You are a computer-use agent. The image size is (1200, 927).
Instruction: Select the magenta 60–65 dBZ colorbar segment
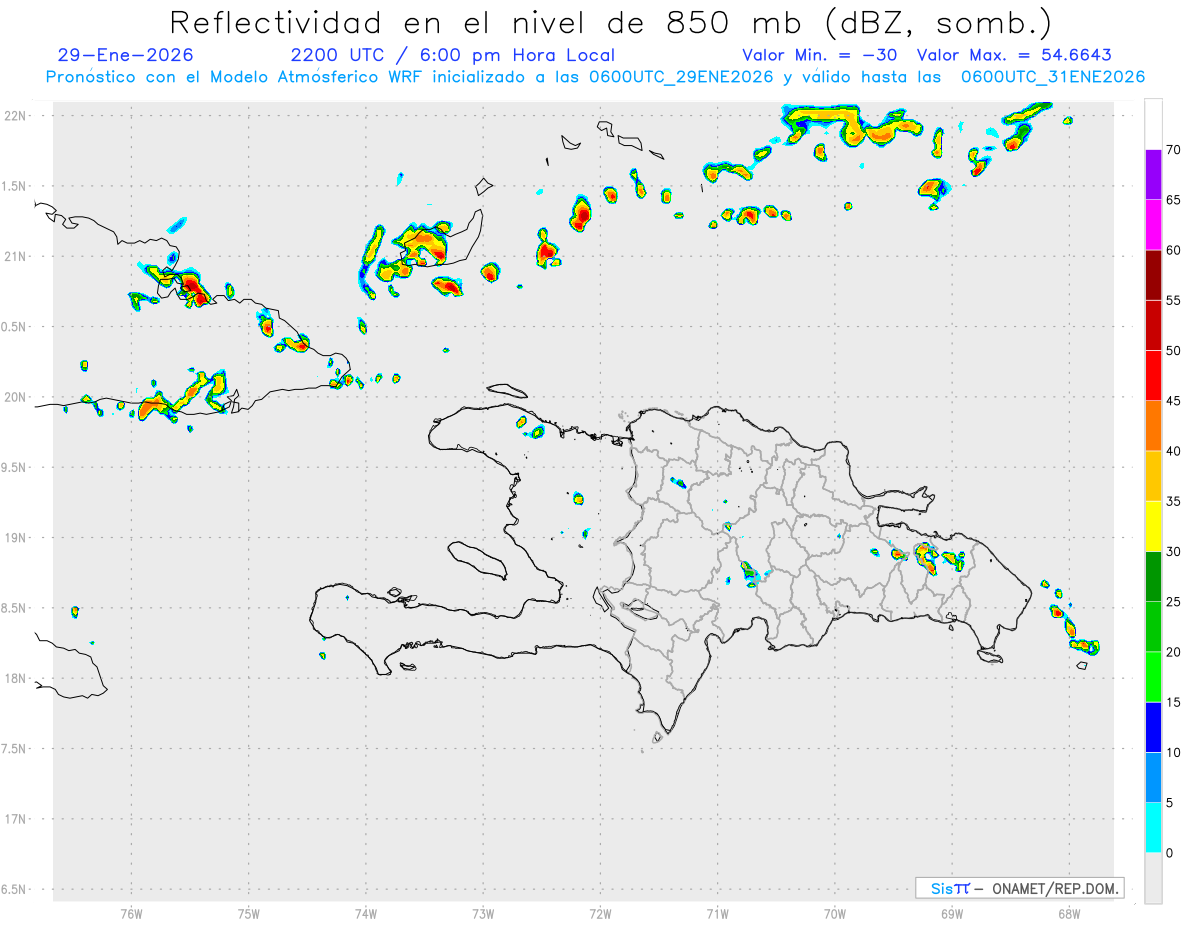pyautogui.click(x=1153, y=225)
